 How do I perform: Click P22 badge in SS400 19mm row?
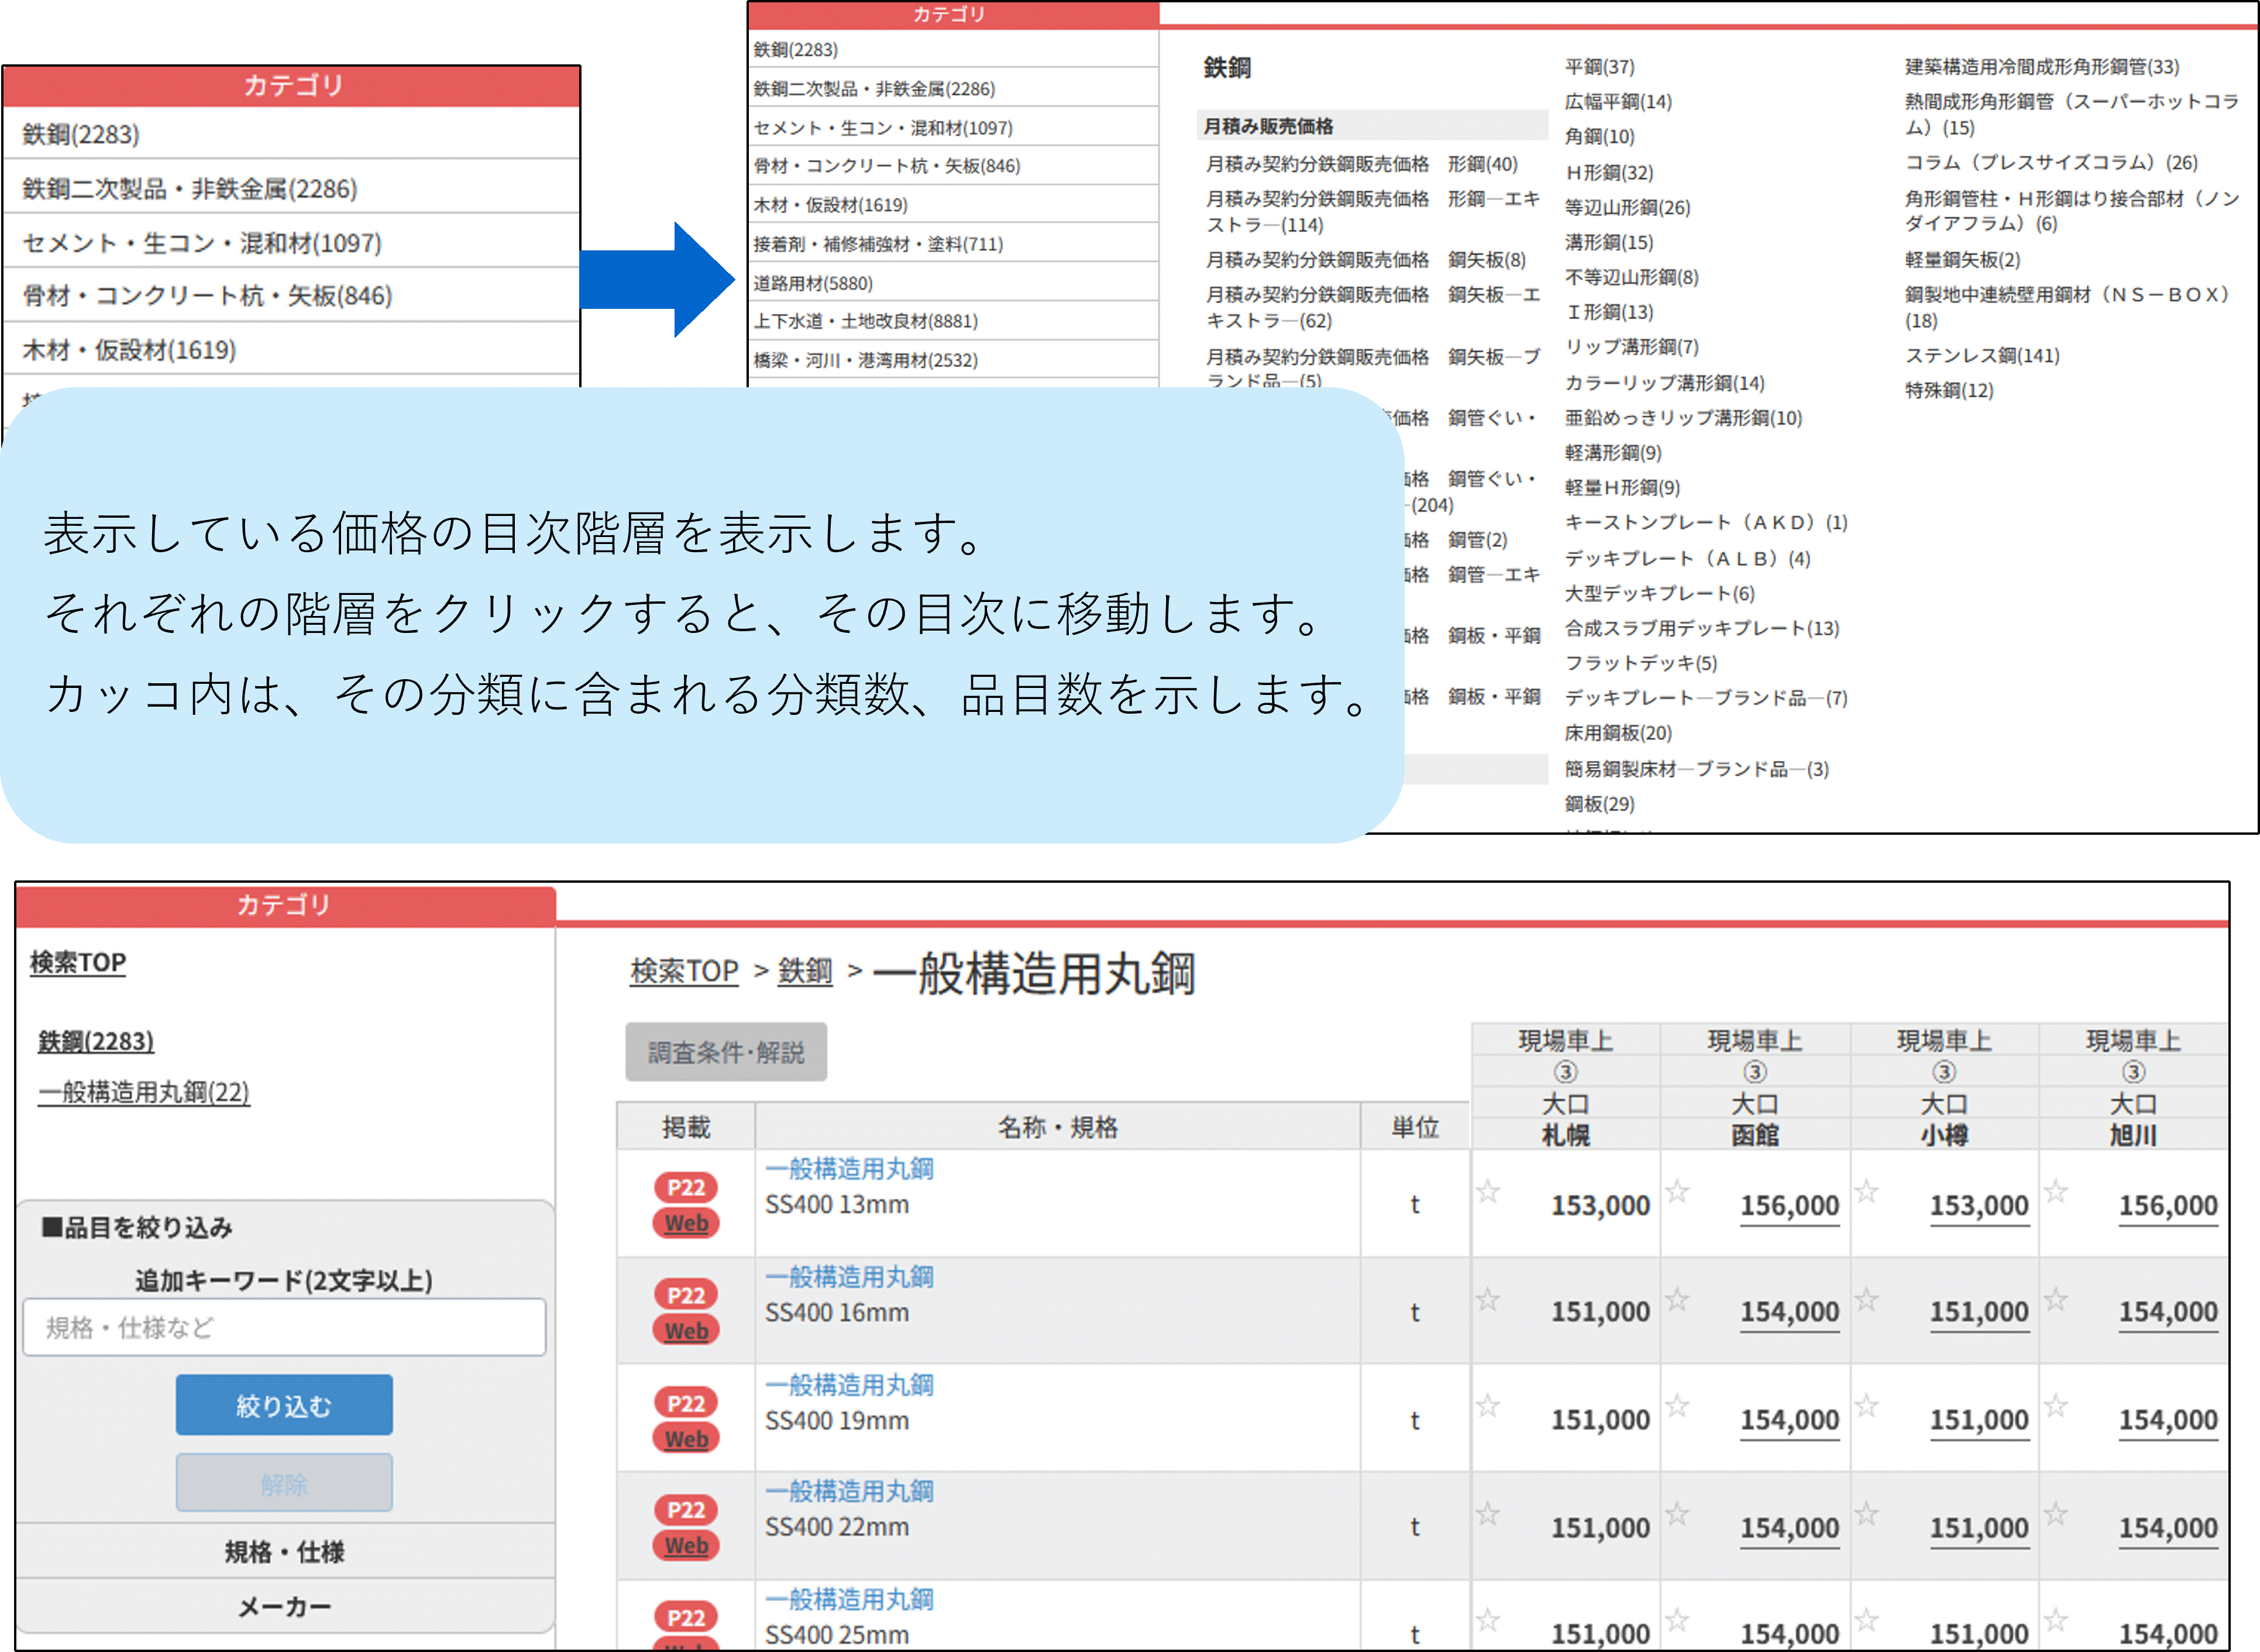click(686, 1403)
